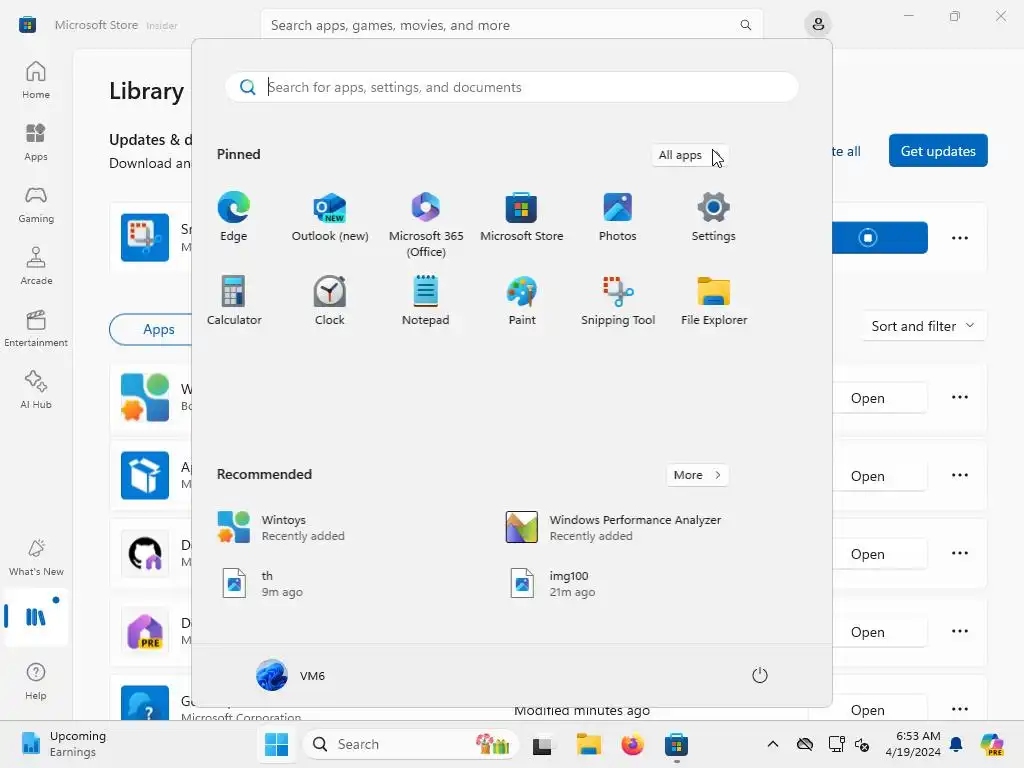Open Arcade section in Store sidebar
The width and height of the screenshot is (1024, 768).
[x=36, y=266]
